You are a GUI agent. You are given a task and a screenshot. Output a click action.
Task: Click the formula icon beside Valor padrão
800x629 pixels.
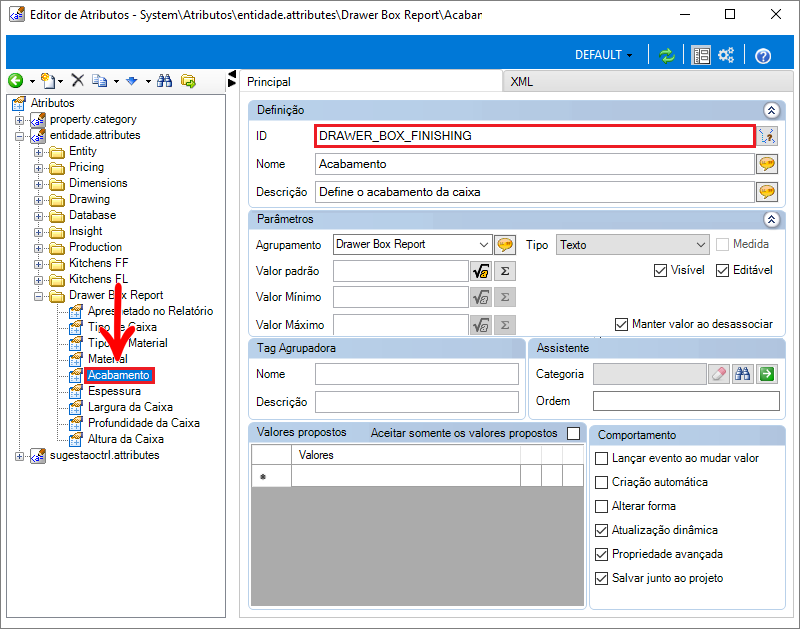(x=481, y=271)
